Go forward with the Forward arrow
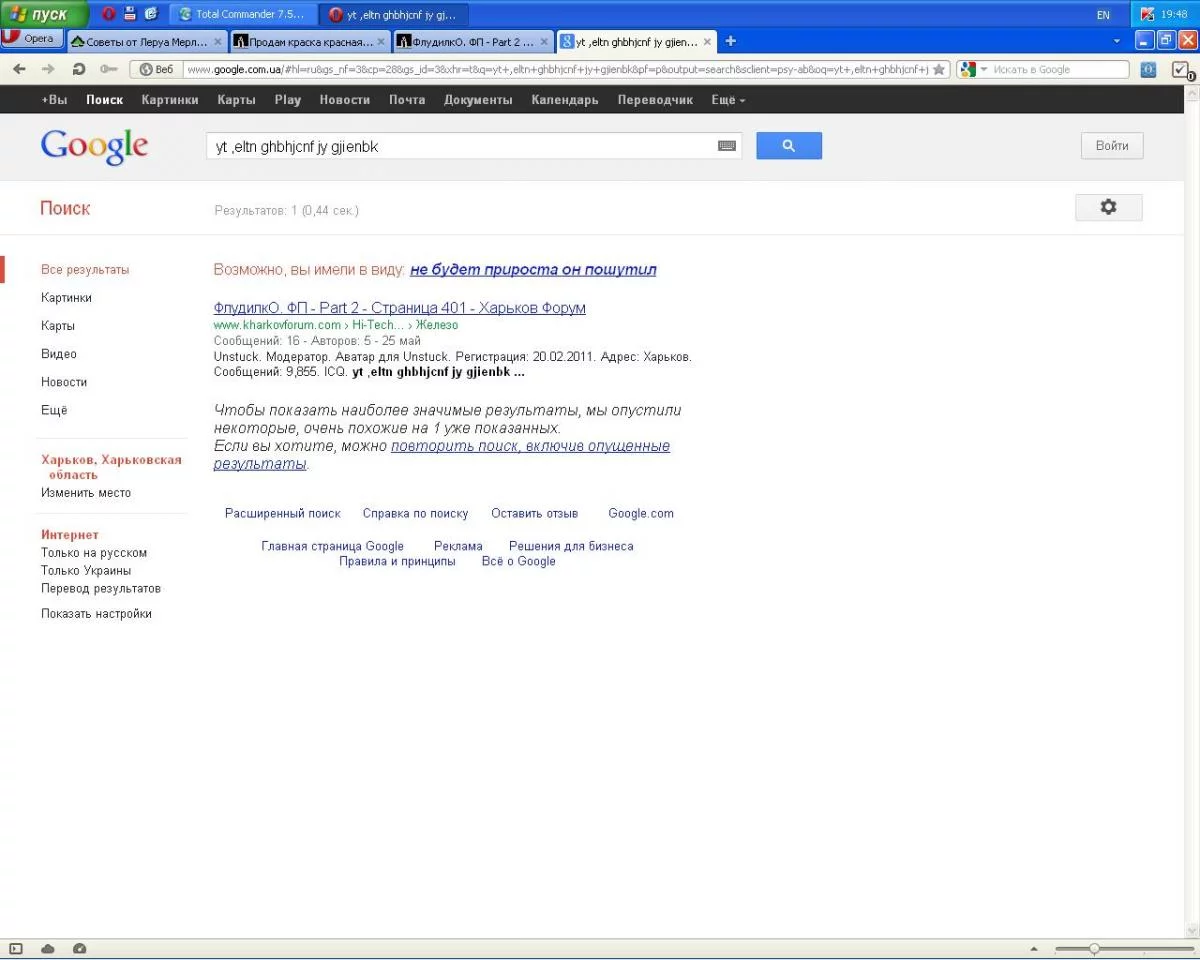The height and width of the screenshot is (960, 1200). 48,69
